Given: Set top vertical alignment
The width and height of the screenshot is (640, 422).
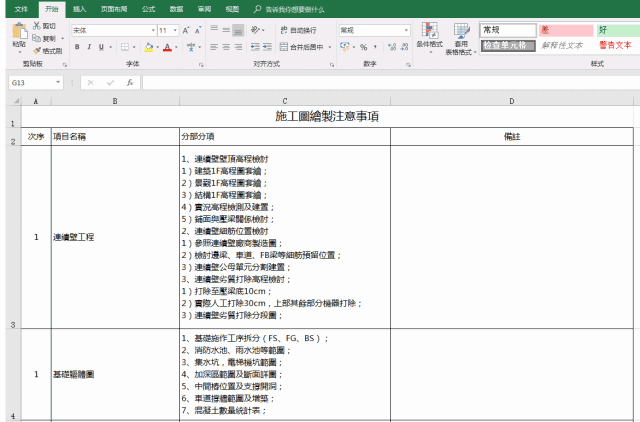Looking at the screenshot, I should [214, 30].
